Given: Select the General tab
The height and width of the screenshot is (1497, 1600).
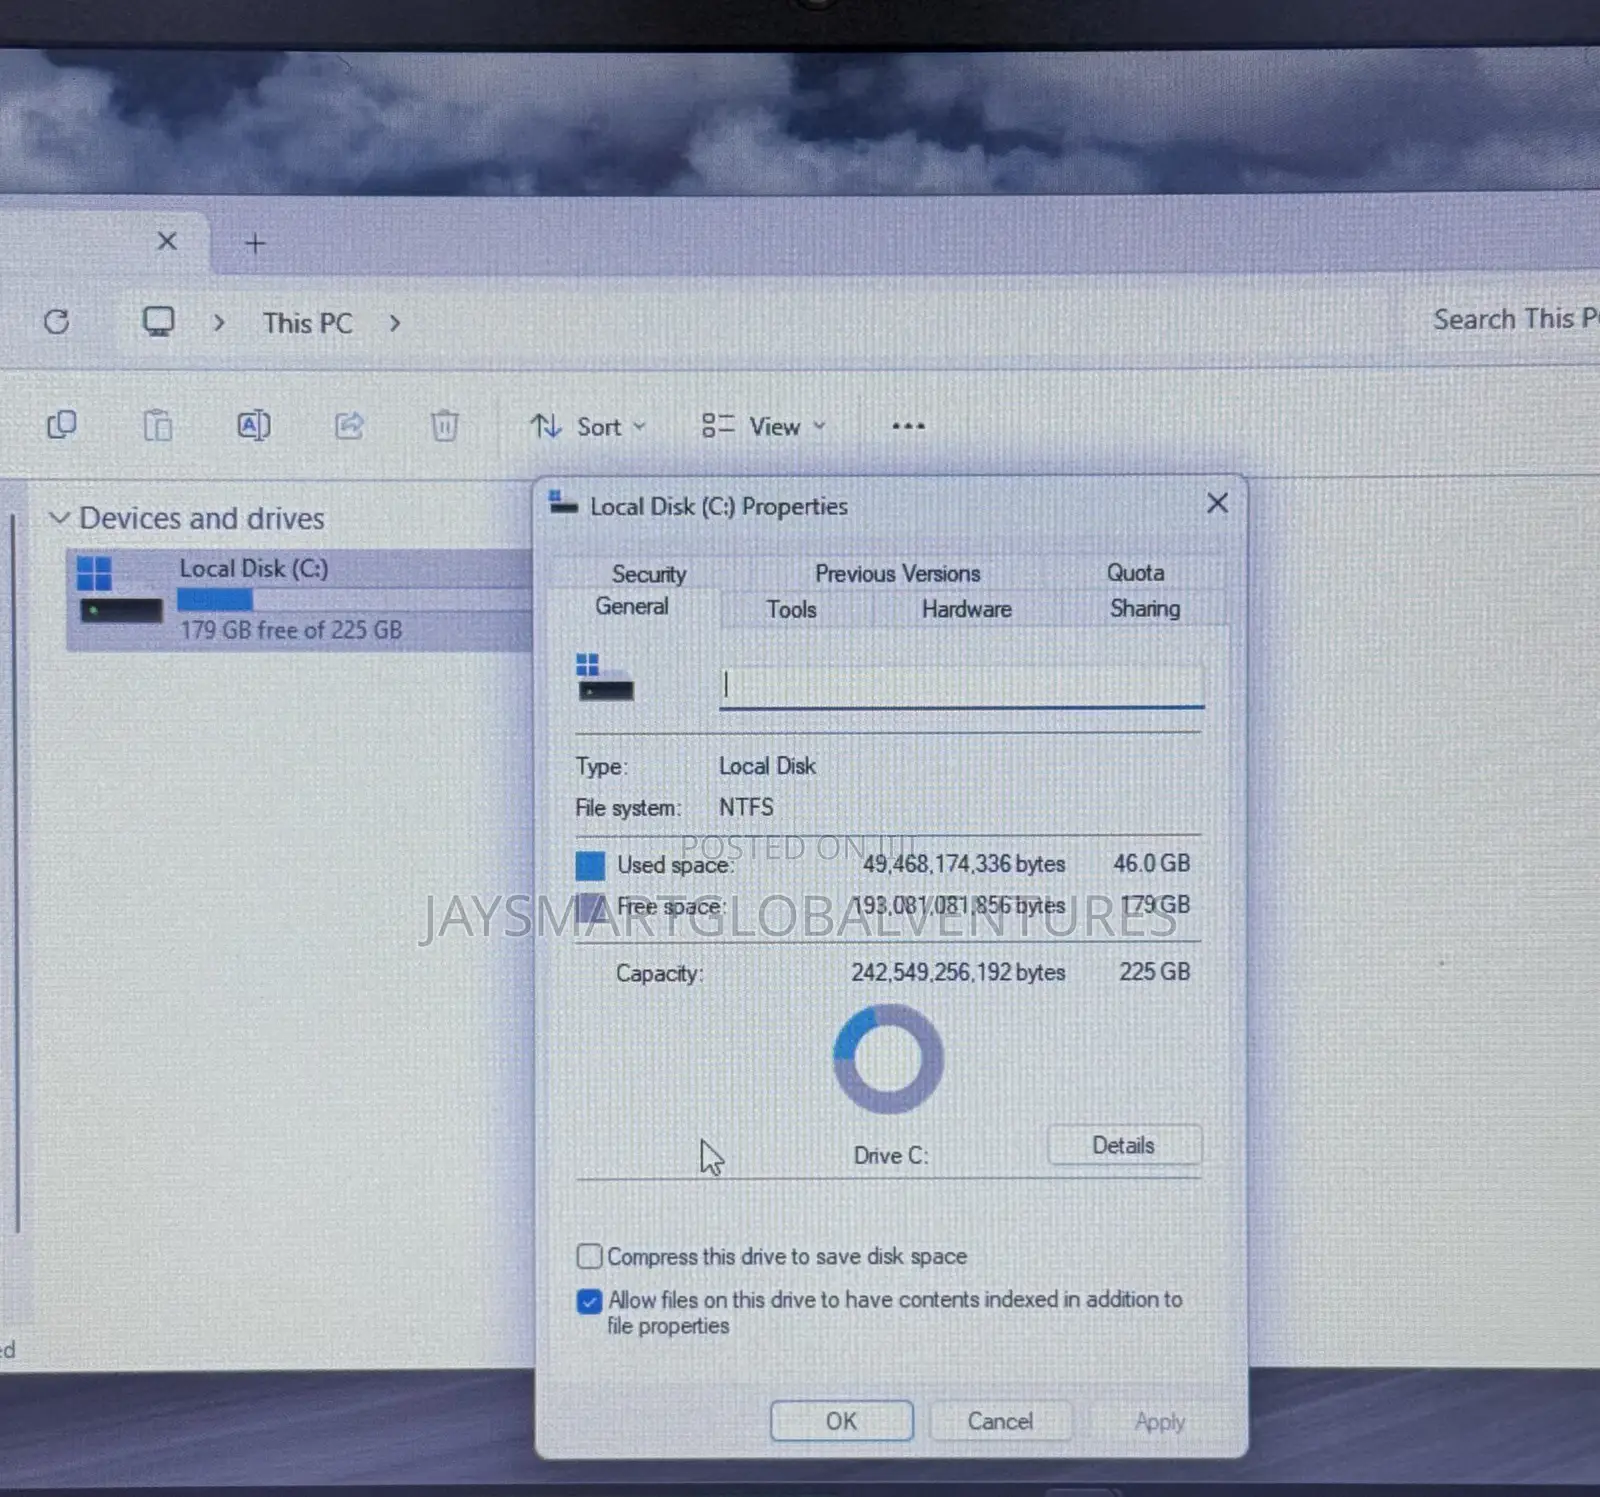Looking at the screenshot, I should click(632, 606).
